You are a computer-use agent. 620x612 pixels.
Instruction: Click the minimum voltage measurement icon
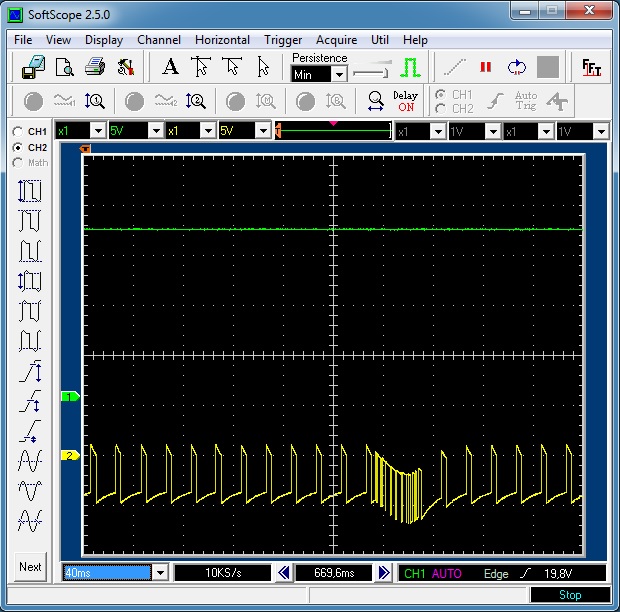click(x=30, y=251)
